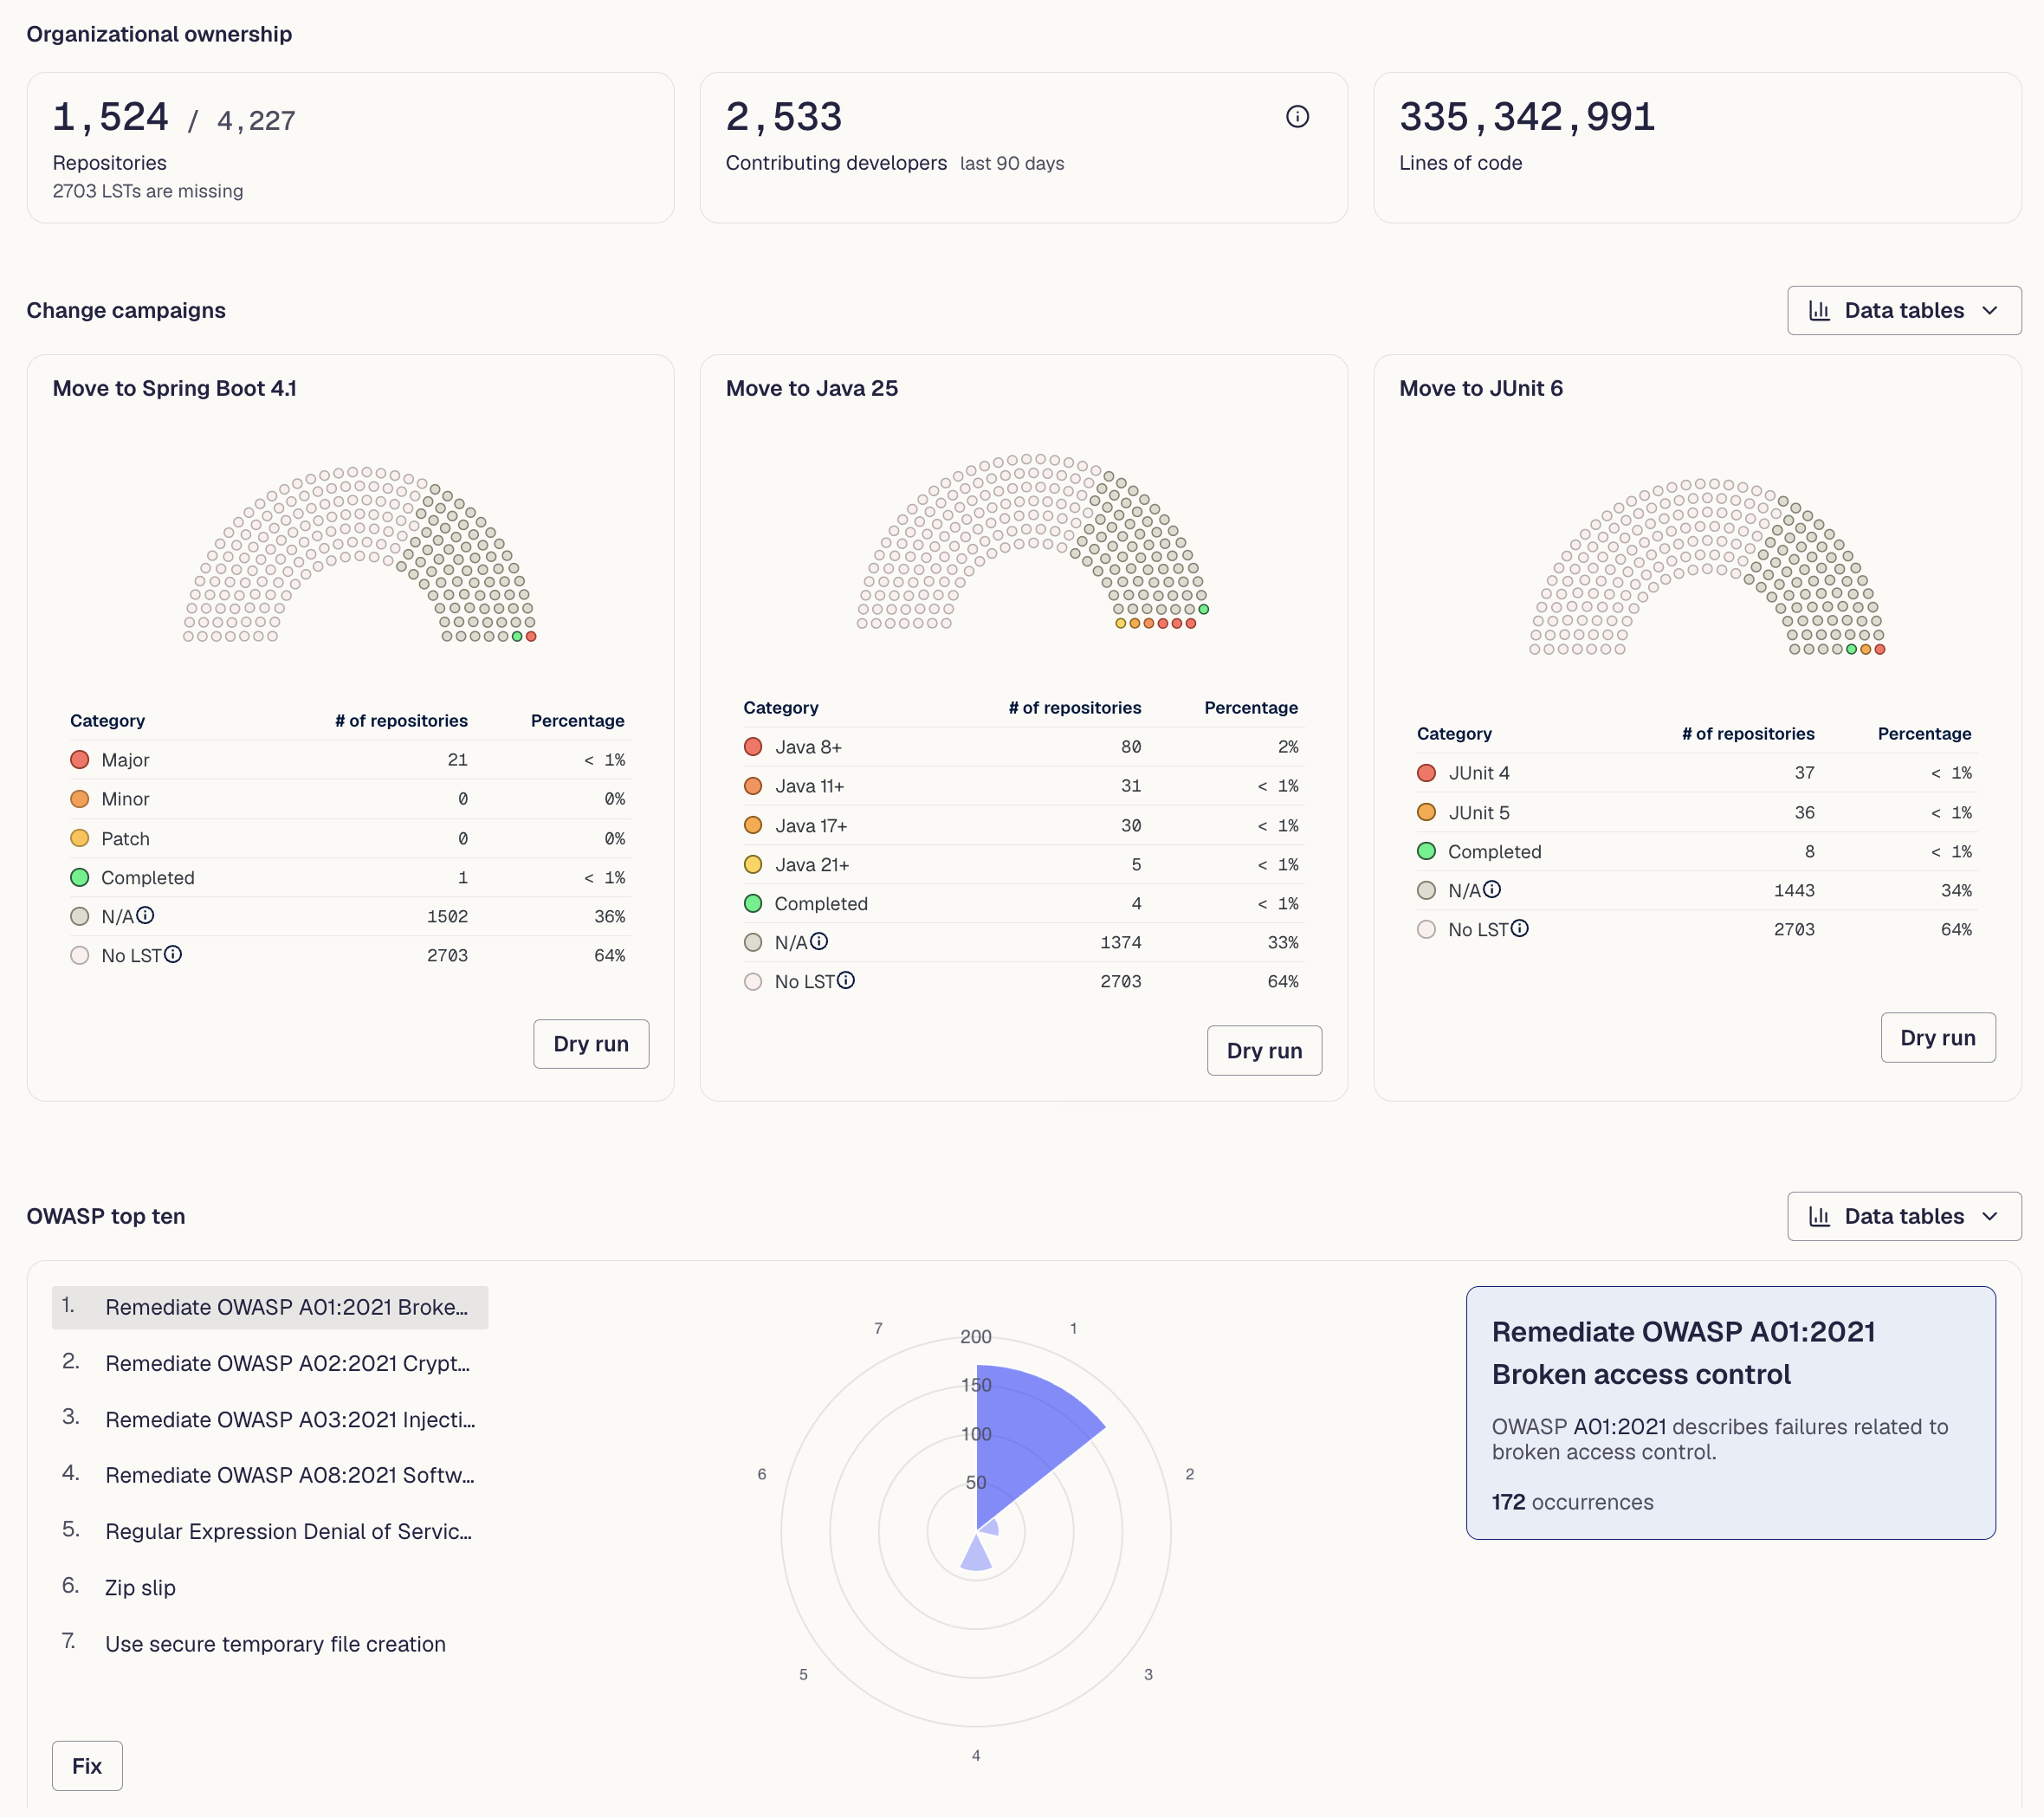Screen dimensions: 2044x1817
Task: Click the 1502 N/A repositories value
Action: (447, 916)
